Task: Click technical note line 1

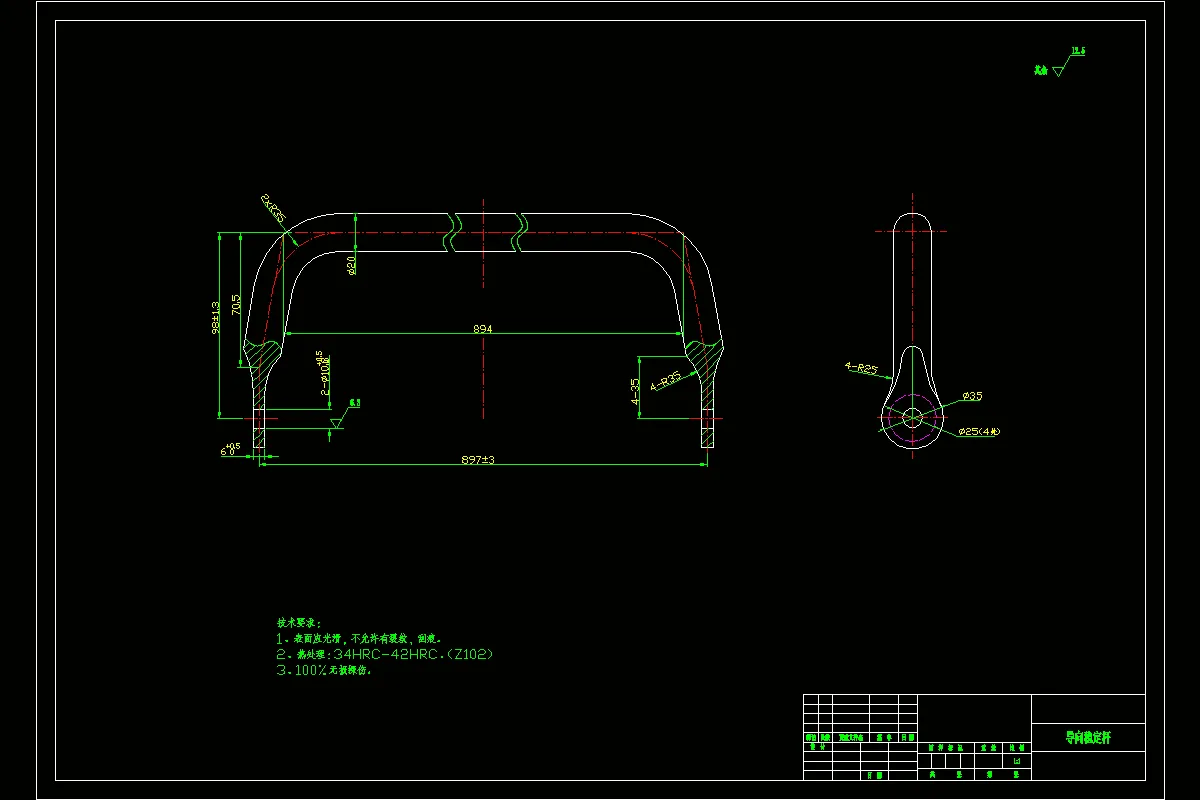Action: (x=359, y=637)
